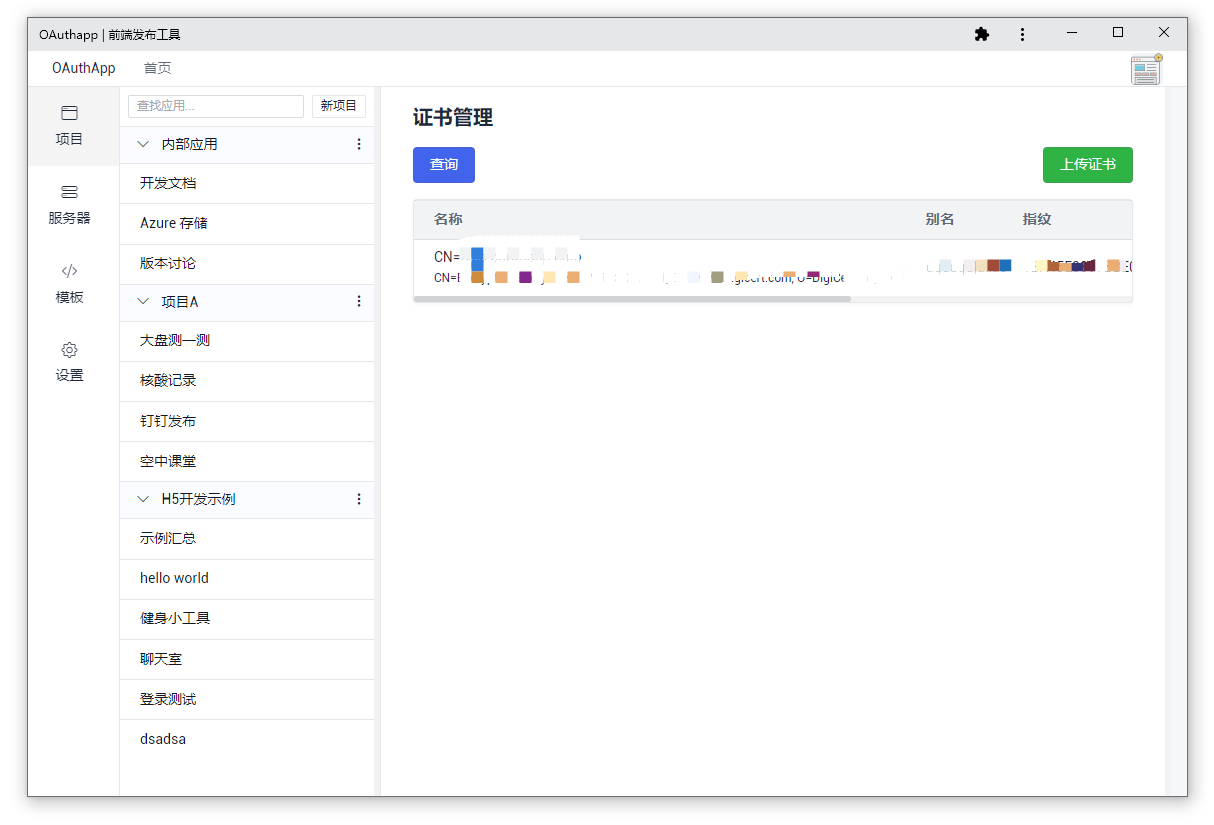Open 设置 from the left sidebar
Screen dimensions: 1214x825
point(69,361)
